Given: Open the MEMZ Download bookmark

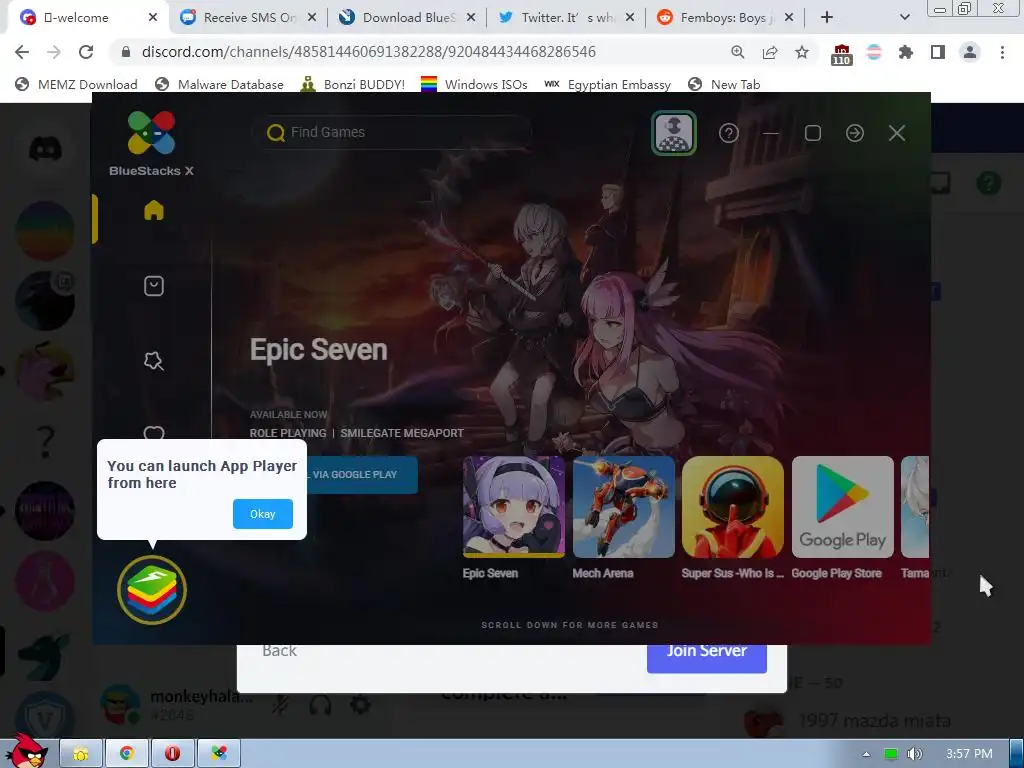Looking at the screenshot, I should pyautogui.click(x=76, y=84).
